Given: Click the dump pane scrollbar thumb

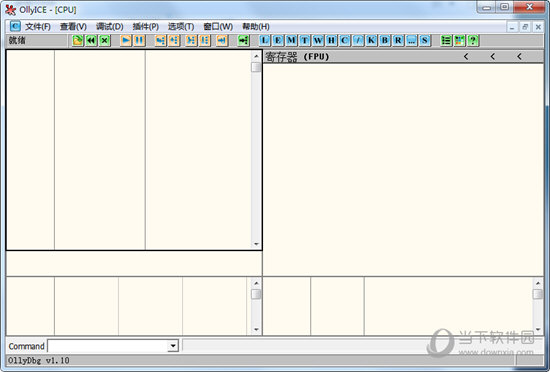Looking at the screenshot, I should click(x=256, y=294).
